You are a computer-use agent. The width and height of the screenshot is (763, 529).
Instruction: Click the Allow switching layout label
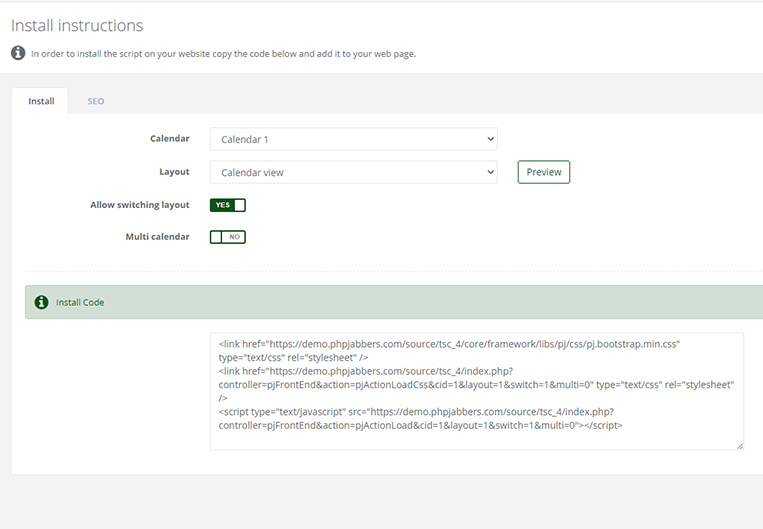140,205
